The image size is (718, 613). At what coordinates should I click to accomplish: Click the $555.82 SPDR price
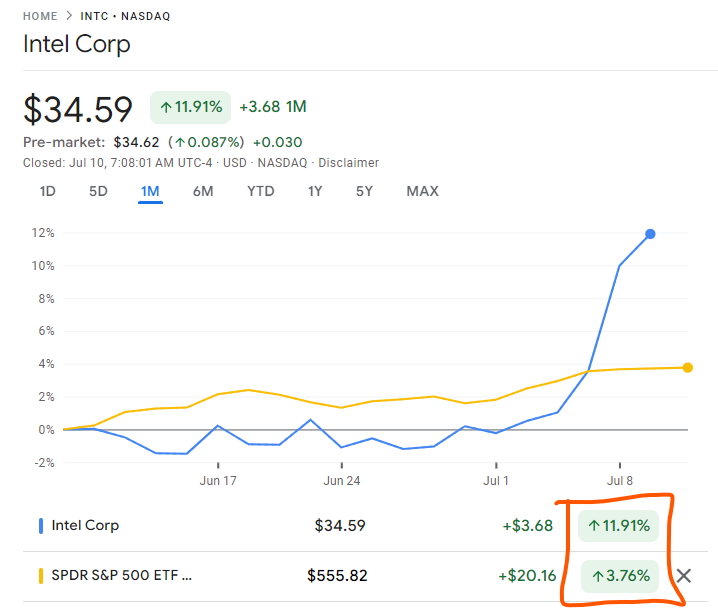click(x=337, y=576)
